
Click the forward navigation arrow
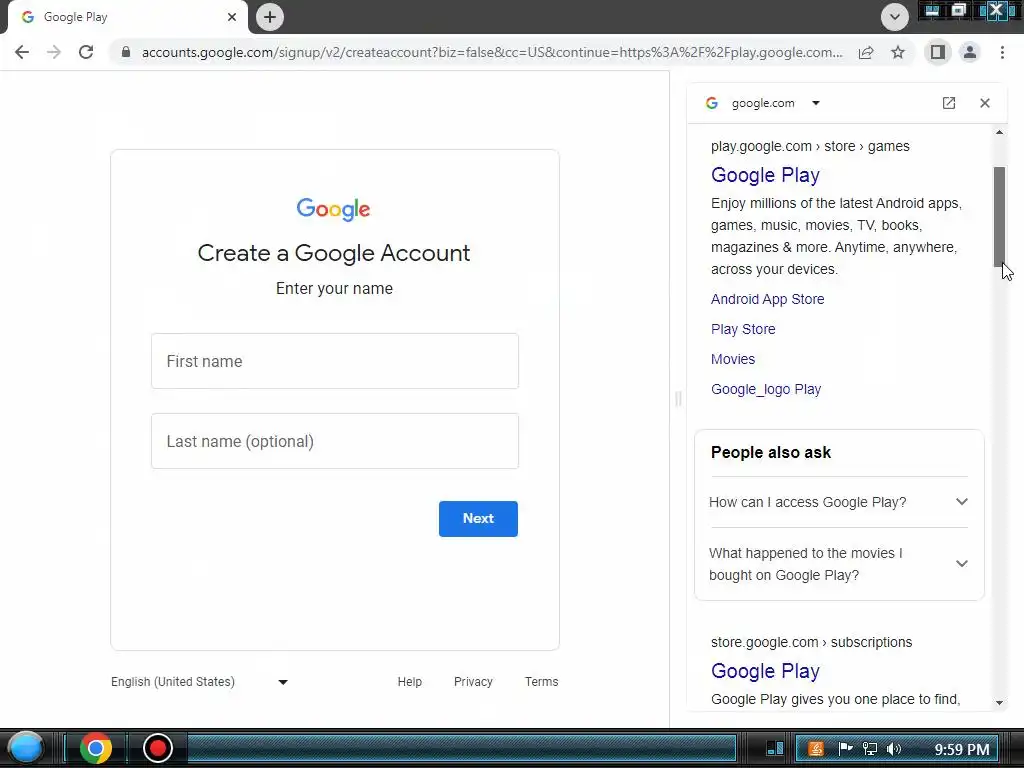[54, 52]
